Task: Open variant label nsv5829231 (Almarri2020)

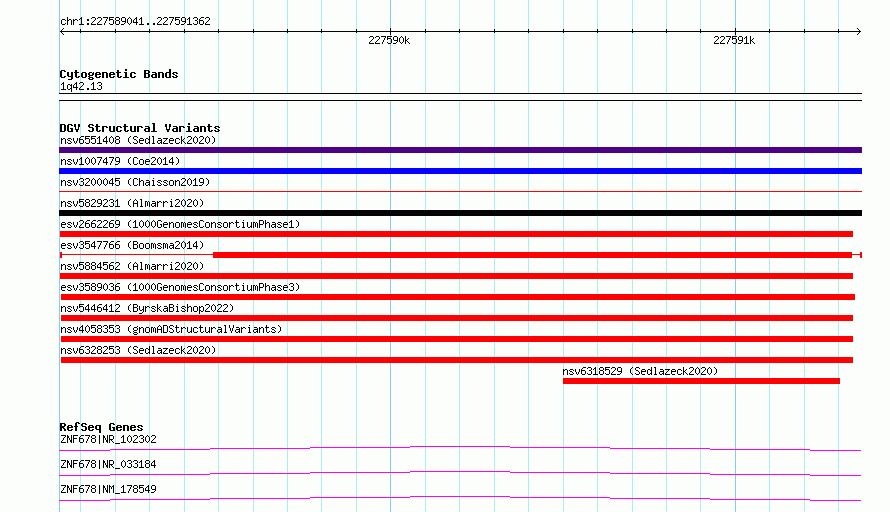Action: click(132, 203)
